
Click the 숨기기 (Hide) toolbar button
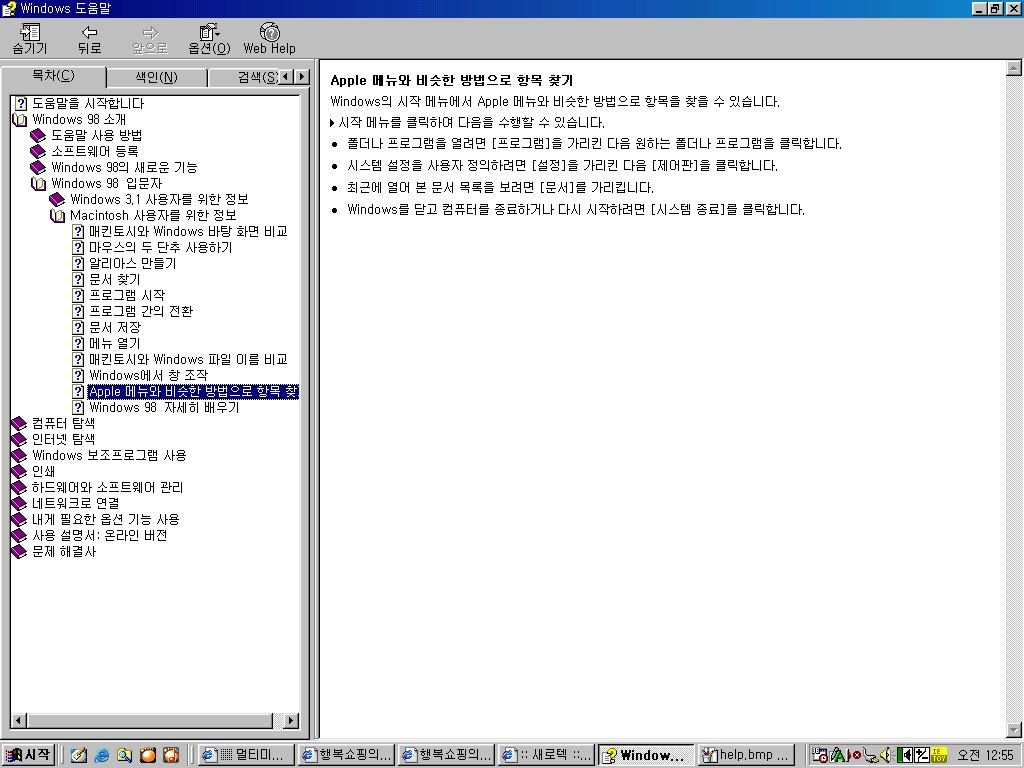[30, 39]
